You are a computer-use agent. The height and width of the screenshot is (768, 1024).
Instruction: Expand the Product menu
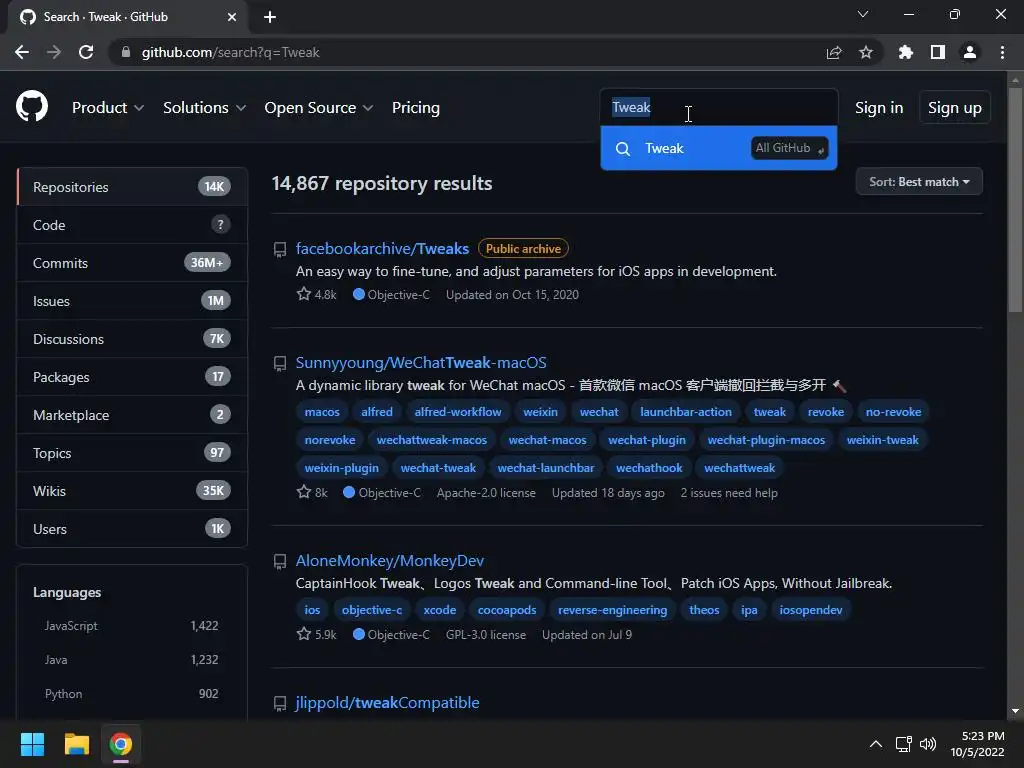(x=108, y=108)
